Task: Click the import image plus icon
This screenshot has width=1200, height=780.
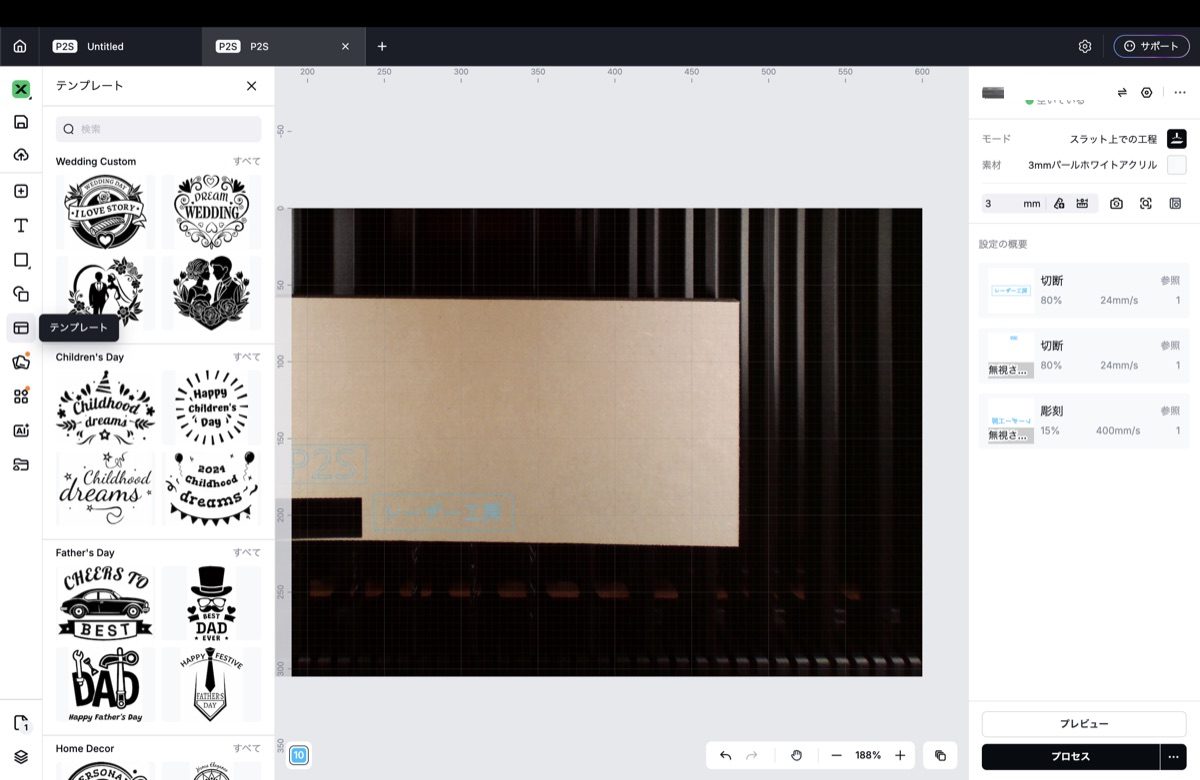Action: pyautogui.click(x=21, y=191)
